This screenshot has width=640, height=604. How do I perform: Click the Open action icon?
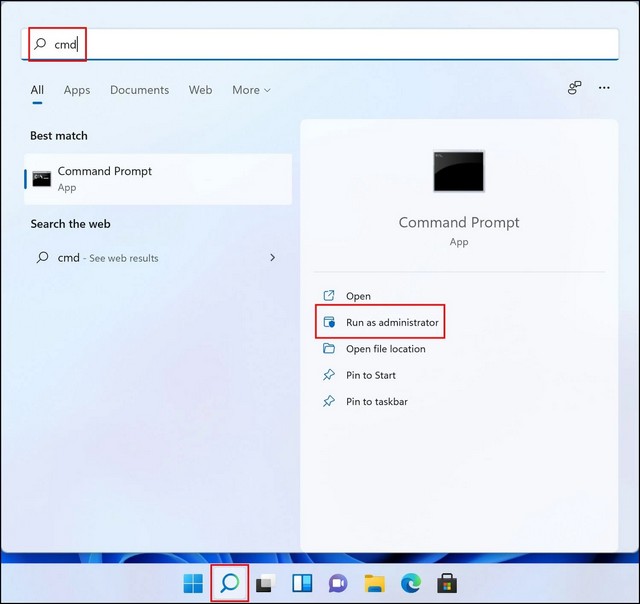pyautogui.click(x=329, y=295)
